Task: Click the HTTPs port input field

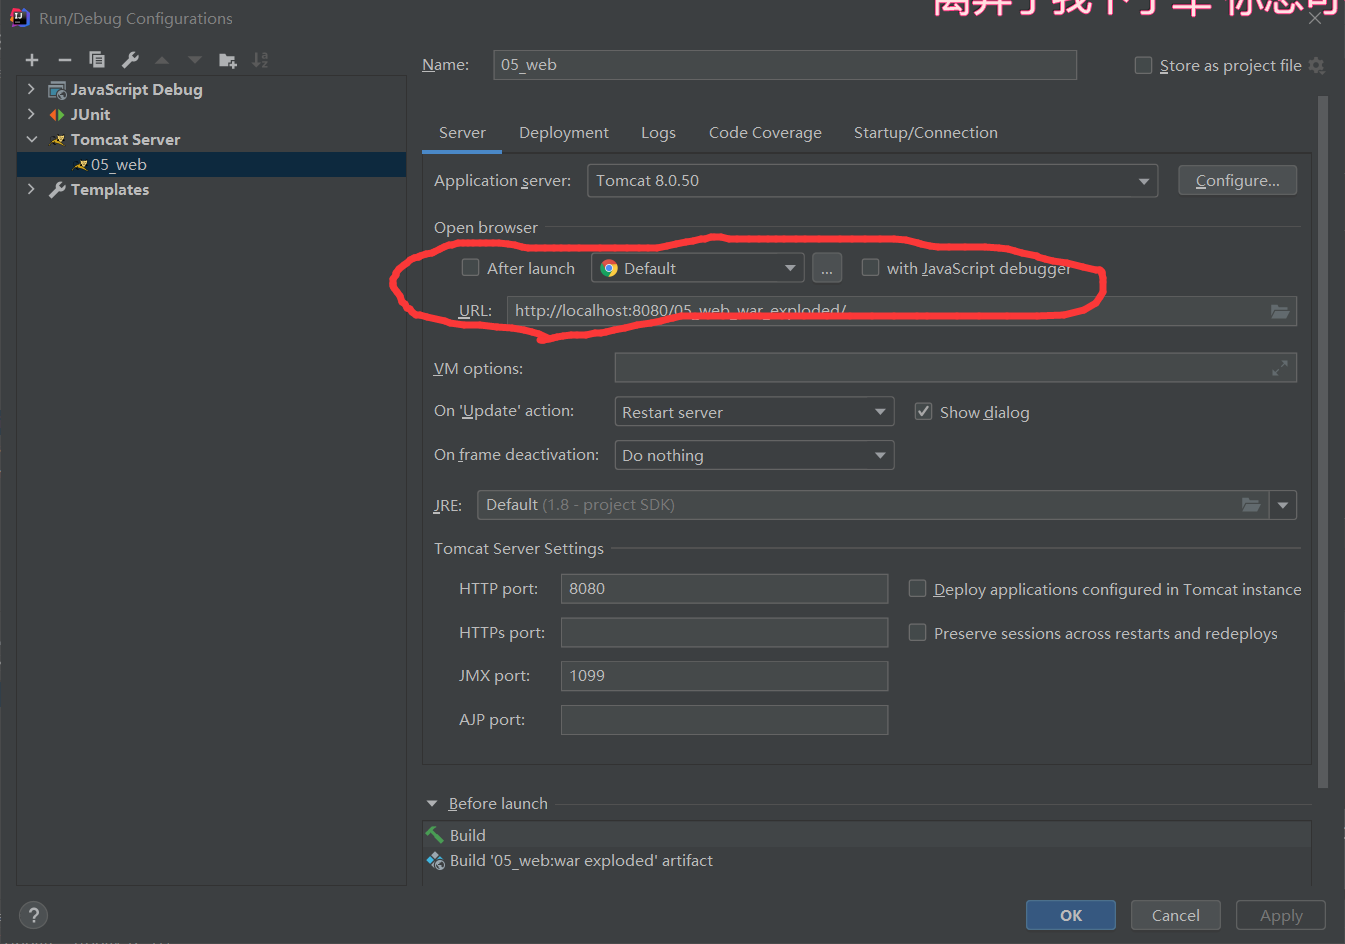Action: click(725, 633)
